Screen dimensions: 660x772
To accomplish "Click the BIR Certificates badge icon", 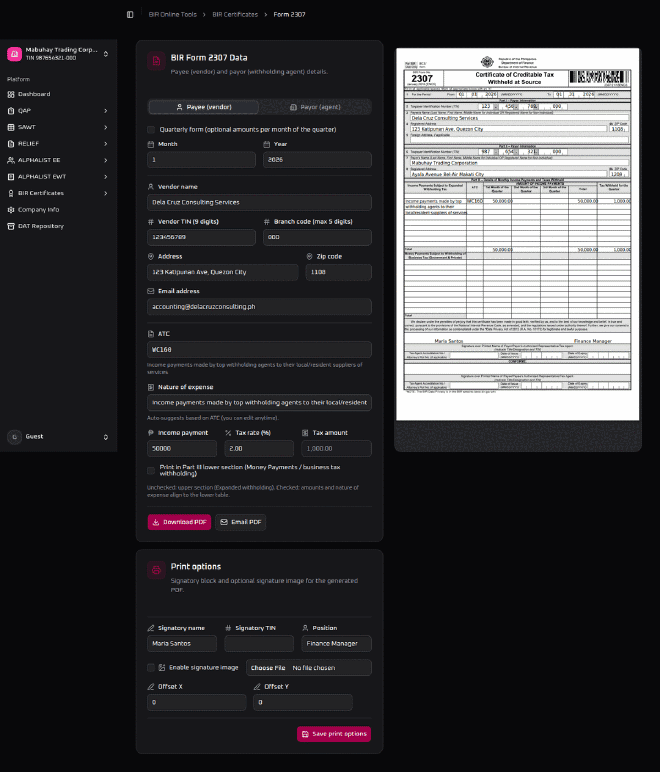I will click(11, 193).
